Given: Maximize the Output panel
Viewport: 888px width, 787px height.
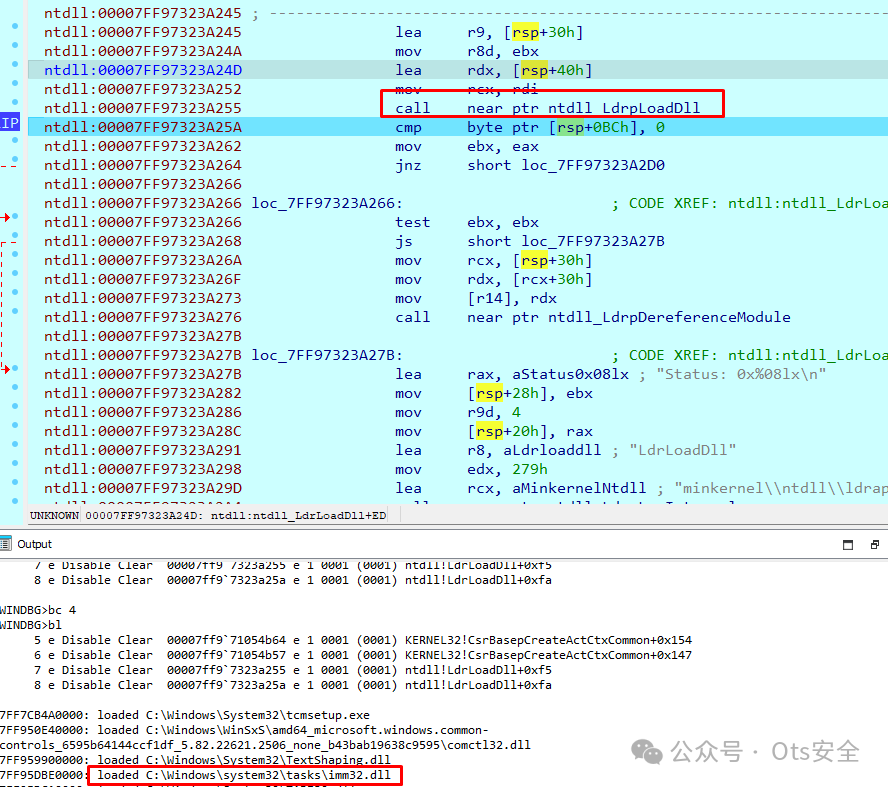Looking at the screenshot, I should point(848,545).
